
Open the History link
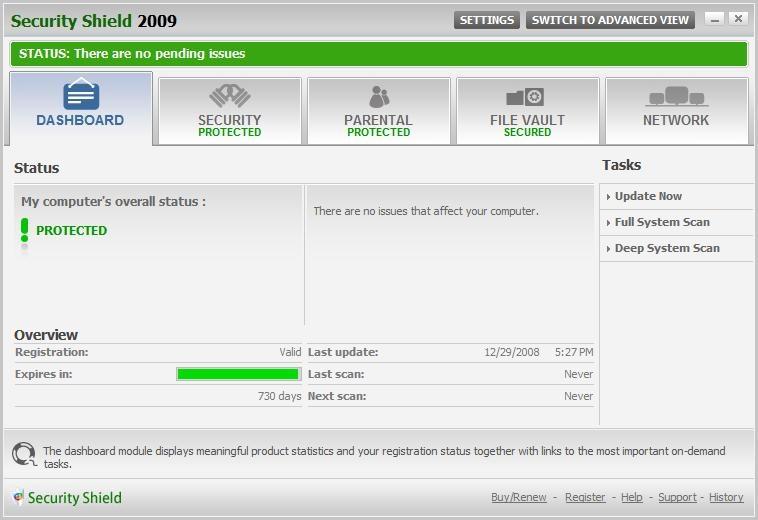[x=726, y=497]
